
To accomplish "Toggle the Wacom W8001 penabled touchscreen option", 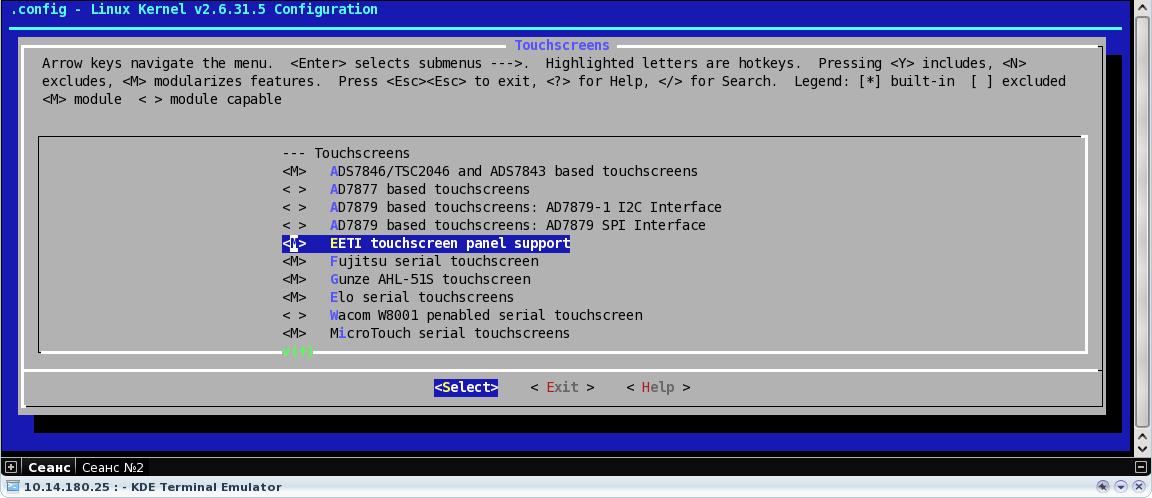I will [x=294, y=315].
